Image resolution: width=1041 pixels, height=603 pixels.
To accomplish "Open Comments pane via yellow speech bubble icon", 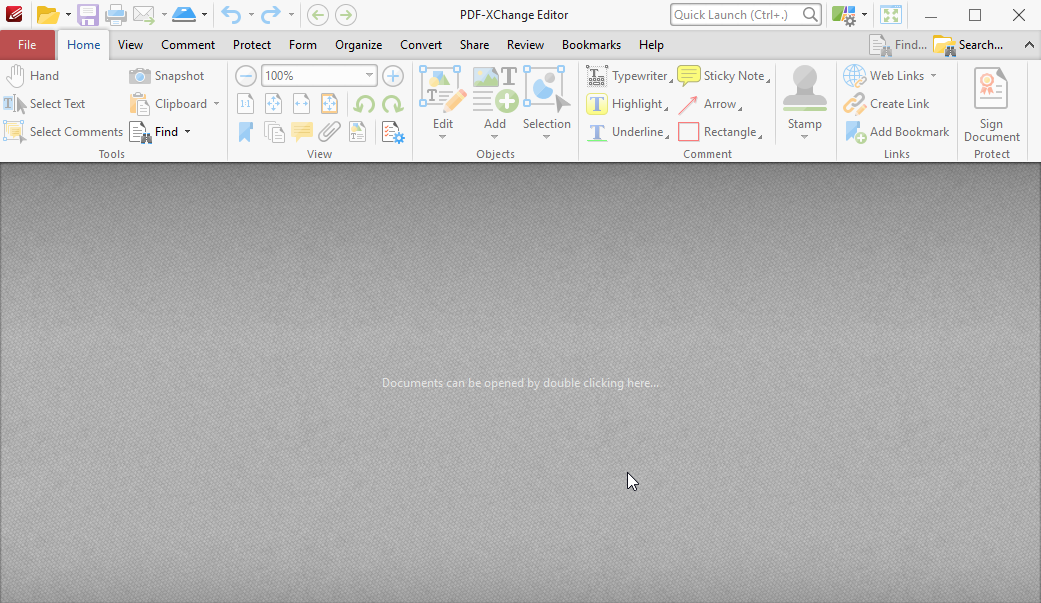I will [302, 132].
